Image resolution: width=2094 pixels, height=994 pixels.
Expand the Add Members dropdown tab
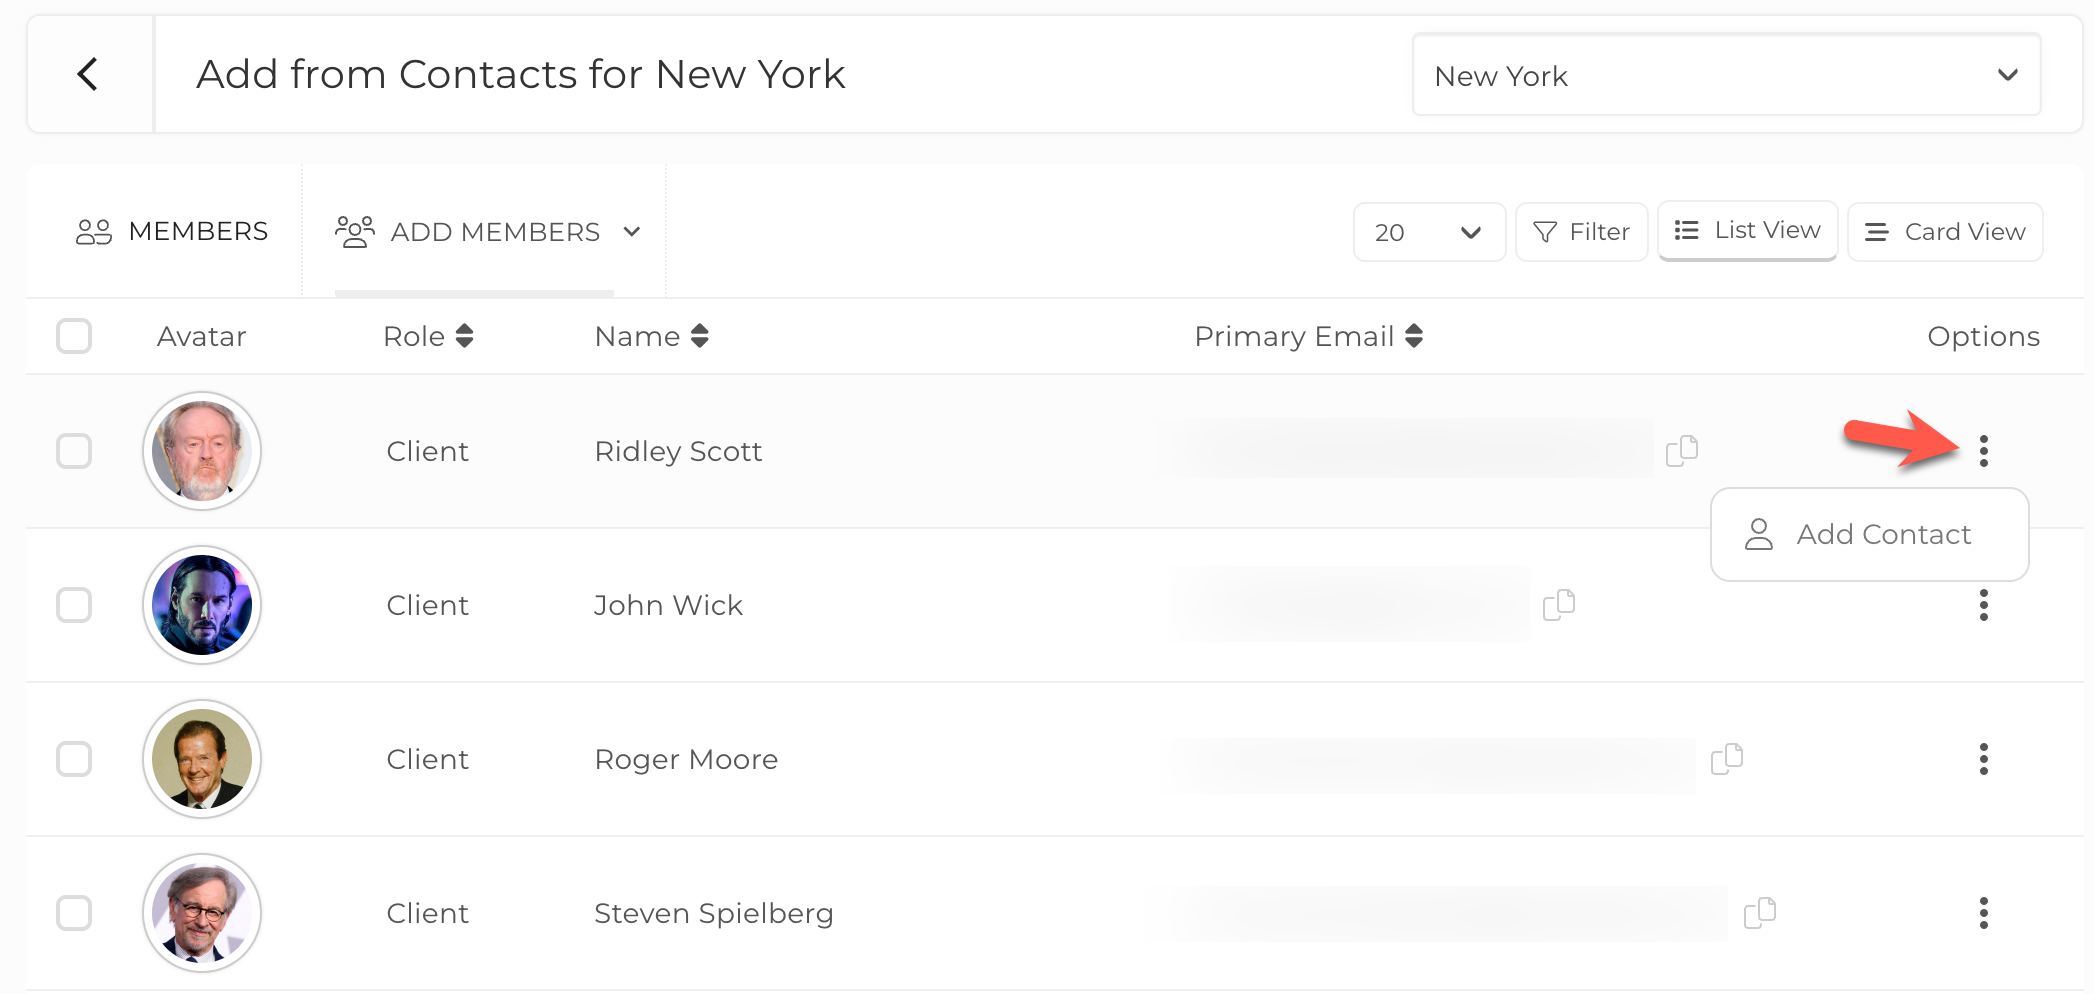pos(488,232)
